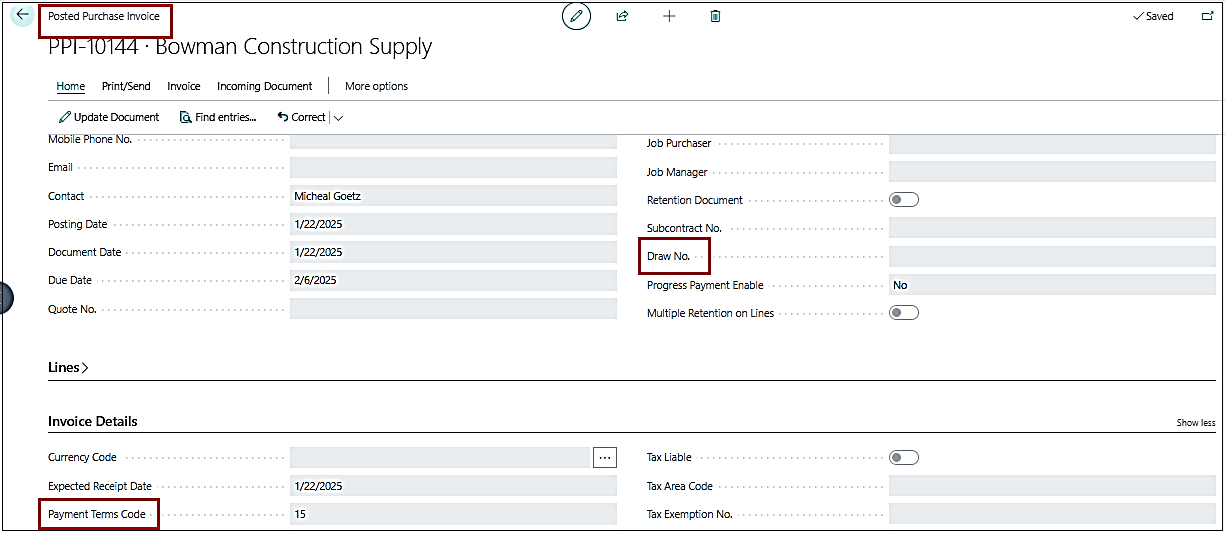Click the Contact field Micheal Goetz

pyautogui.click(x=453, y=196)
